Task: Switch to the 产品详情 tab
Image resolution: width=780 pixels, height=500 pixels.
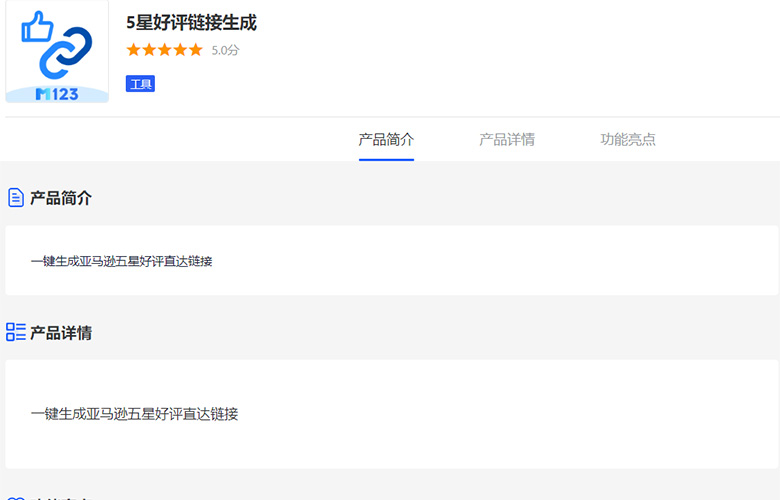Action: click(x=507, y=139)
